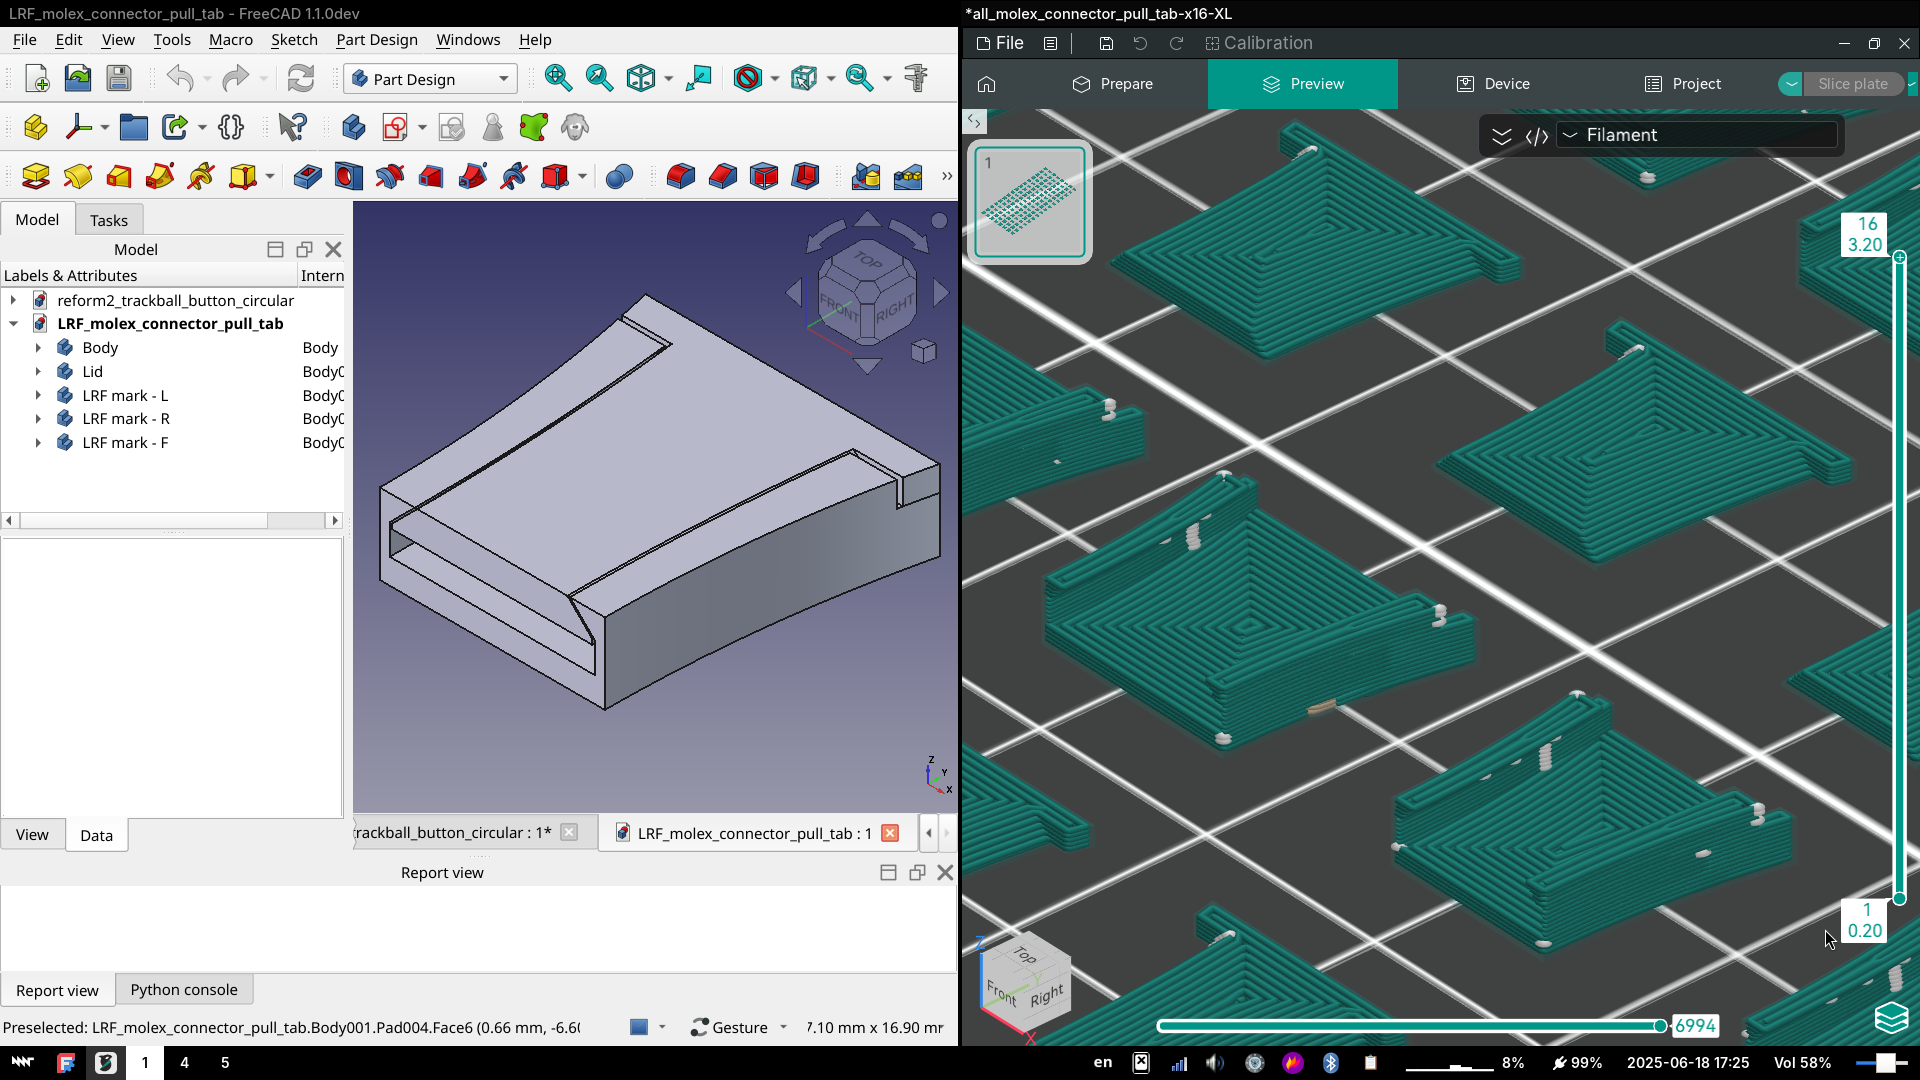Click the Create Body icon

(353, 127)
